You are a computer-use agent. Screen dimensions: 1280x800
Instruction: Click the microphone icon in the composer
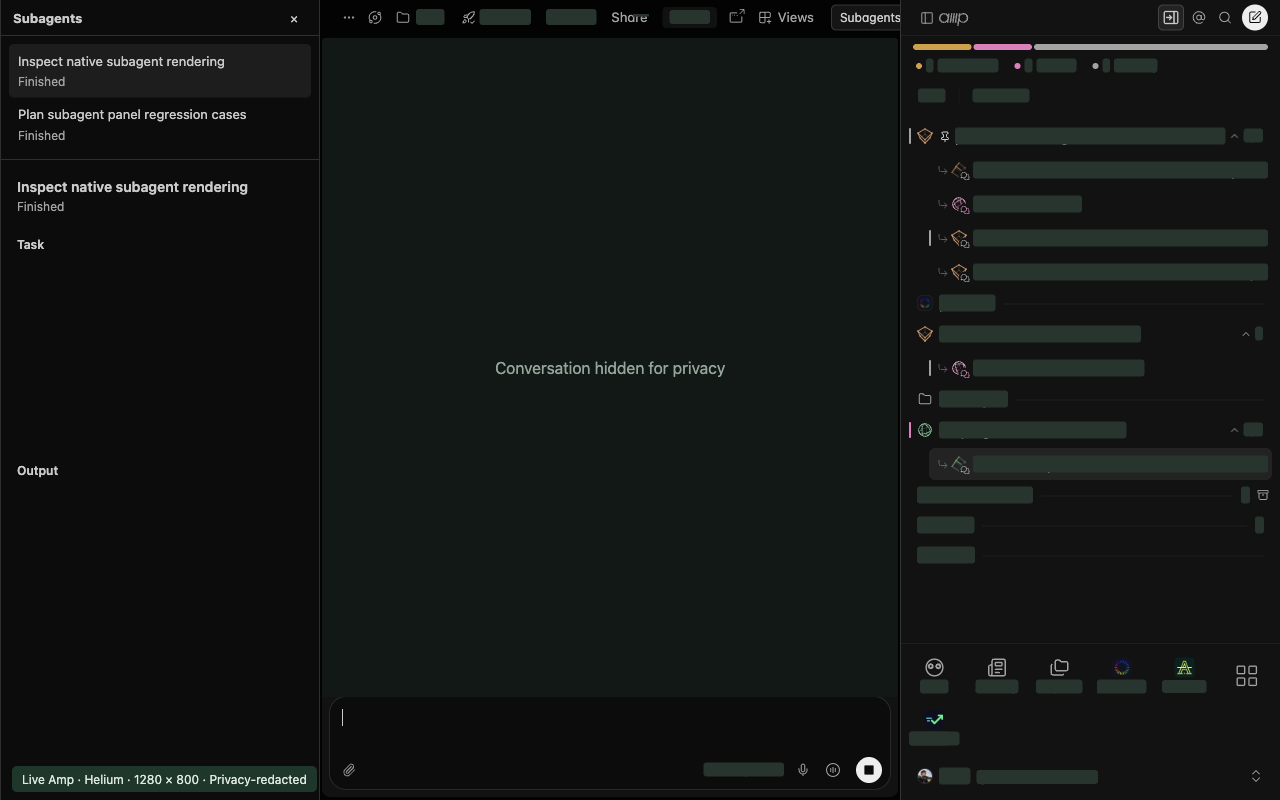802,770
